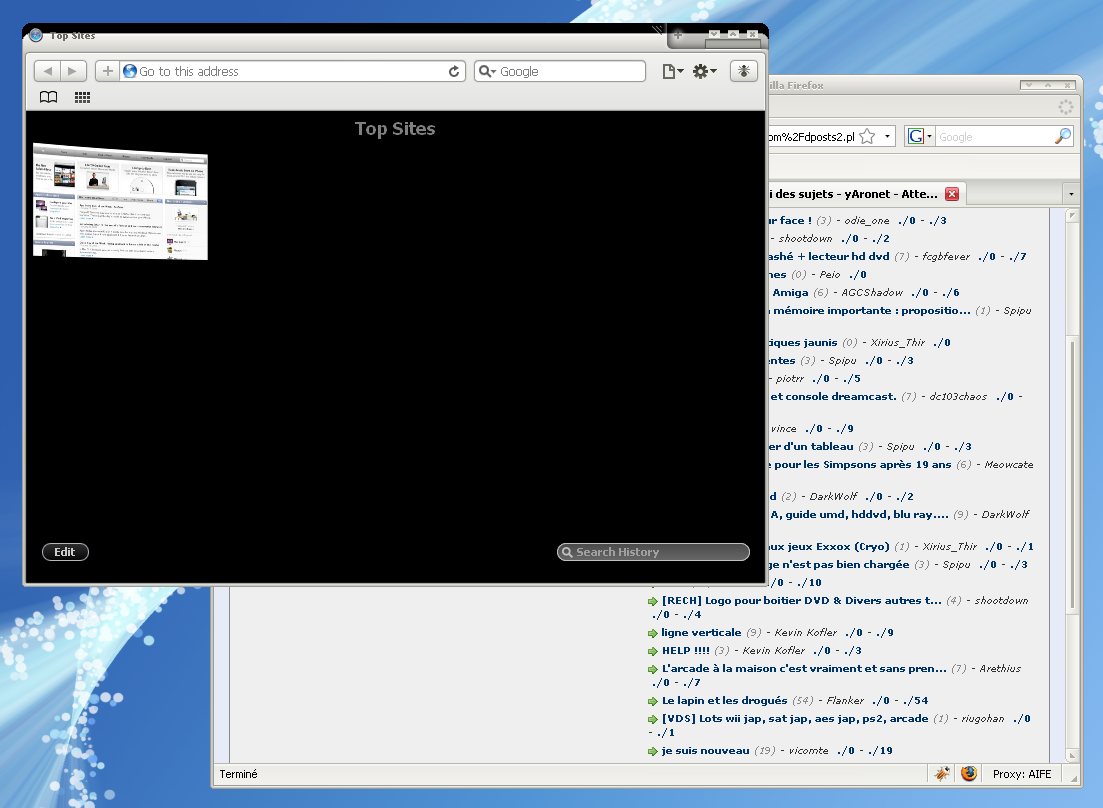Click the Safari back navigation arrow
Image resolution: width=1103 pixels, height=808 pixels.
click(x=47, y=71)
